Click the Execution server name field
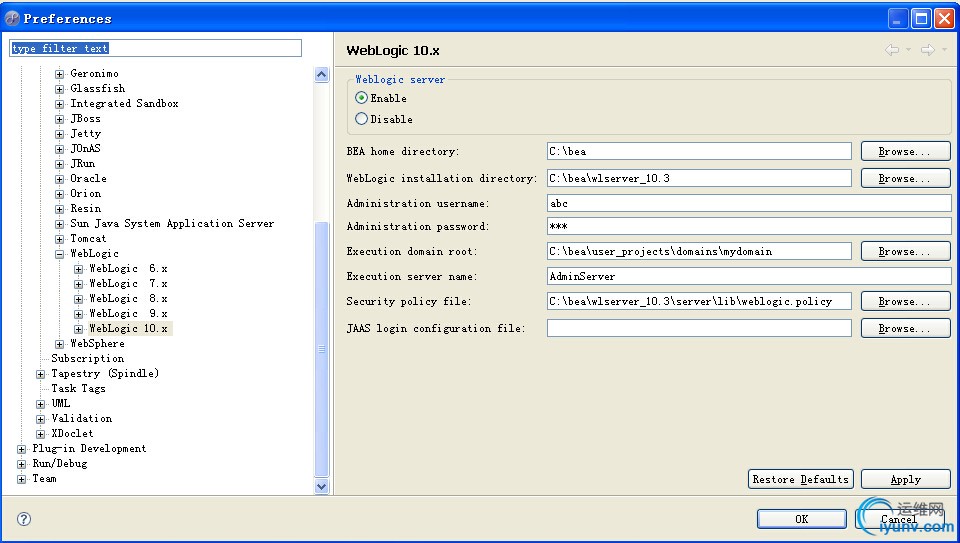Image resolution: width=960 pixels, height=543 pixels. point(749,276)
